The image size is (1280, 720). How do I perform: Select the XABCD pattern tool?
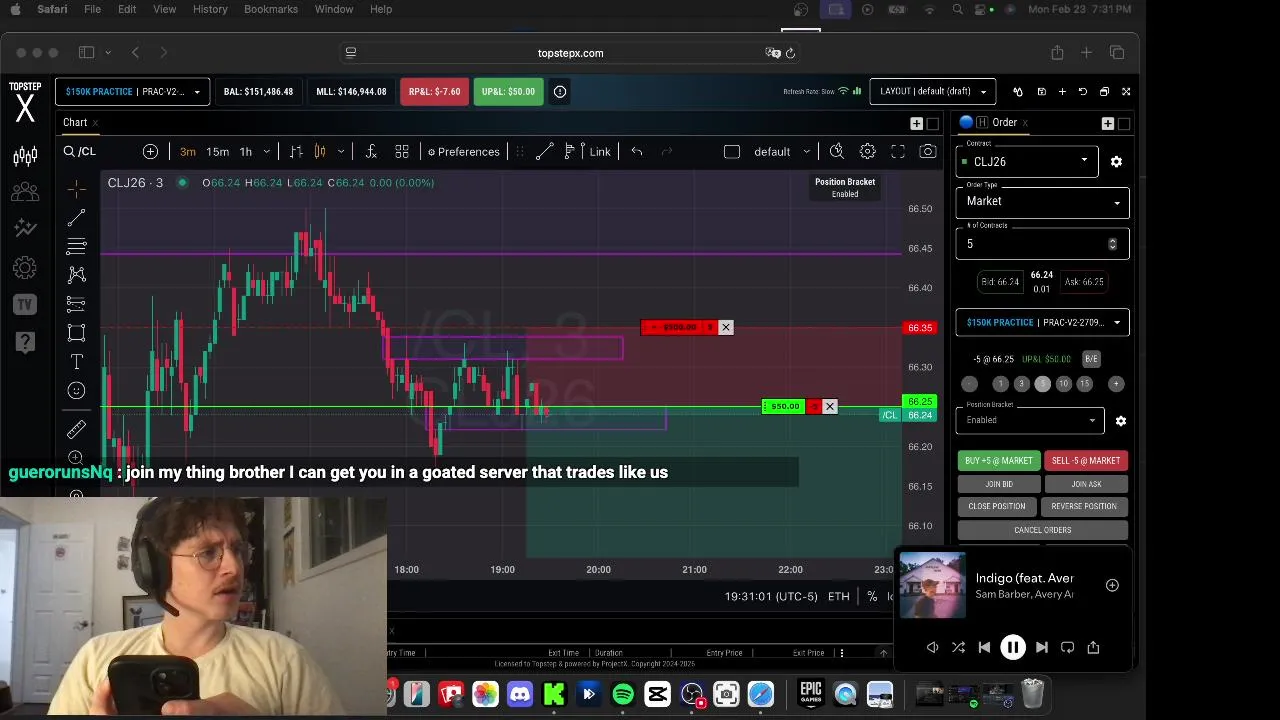pos(77,274)
